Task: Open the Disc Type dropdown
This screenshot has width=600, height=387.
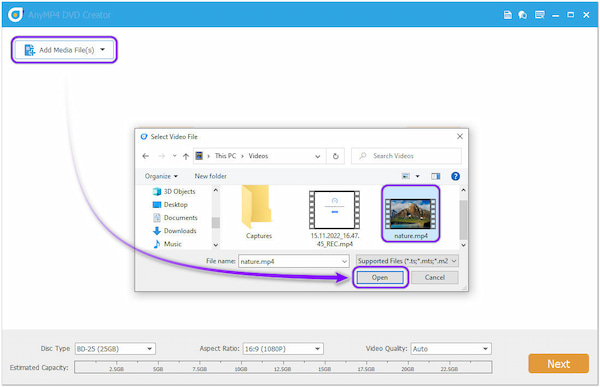Action: (x=115, y=349)
